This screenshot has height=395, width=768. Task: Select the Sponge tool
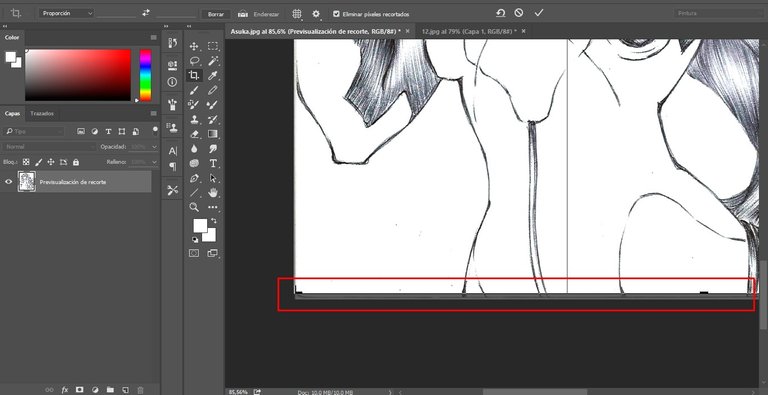194,163
